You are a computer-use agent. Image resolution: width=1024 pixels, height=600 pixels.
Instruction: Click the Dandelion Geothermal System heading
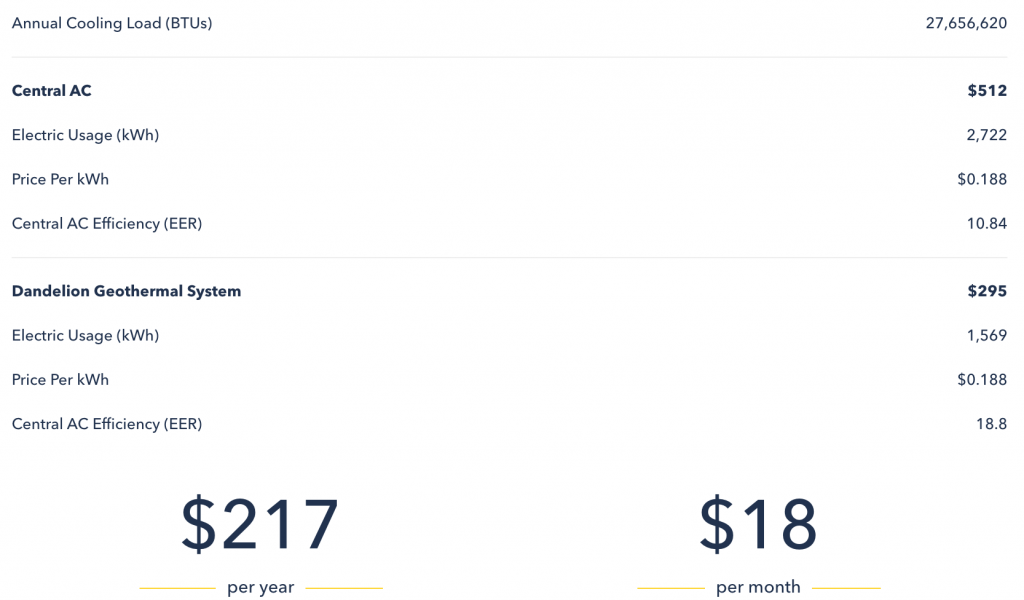click(126, 291)
